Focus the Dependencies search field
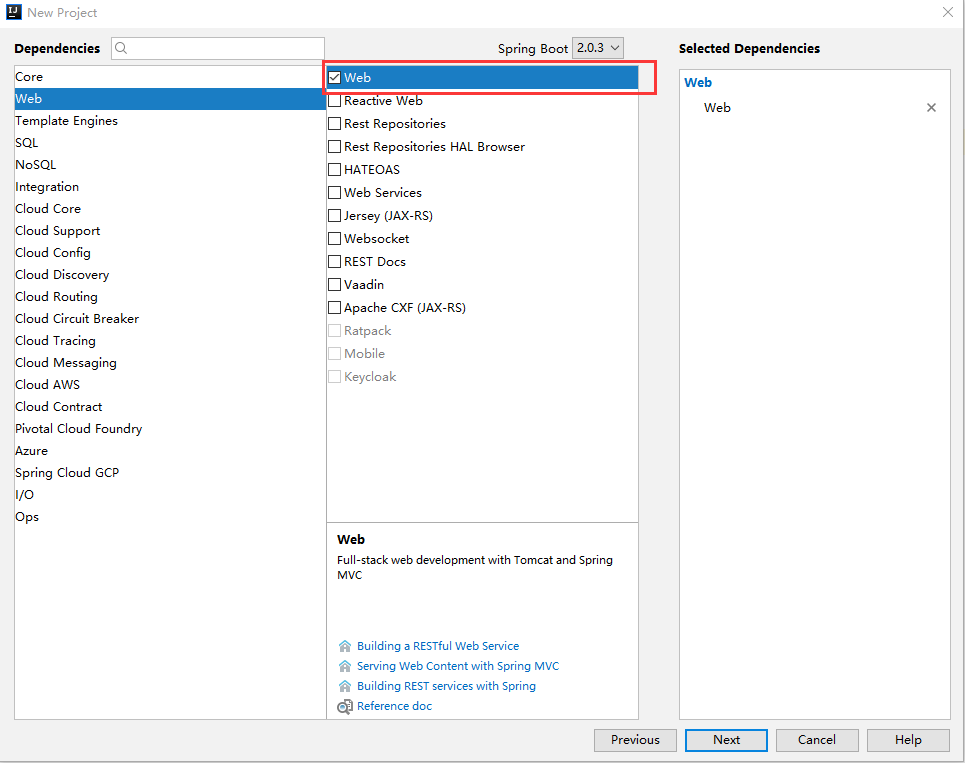Screen dimensions: 965x763 (x=218, y=48)
